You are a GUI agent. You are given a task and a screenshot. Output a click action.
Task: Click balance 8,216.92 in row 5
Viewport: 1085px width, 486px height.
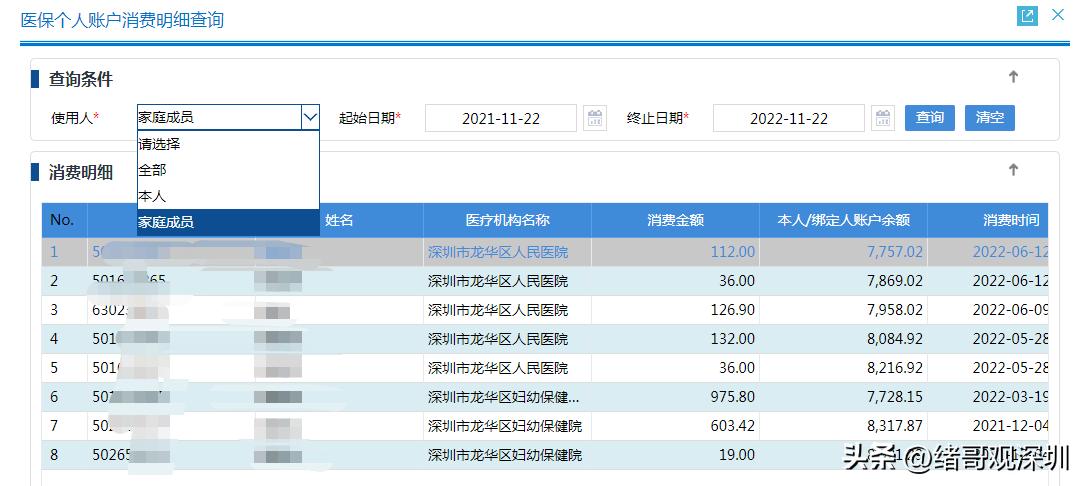895,368
